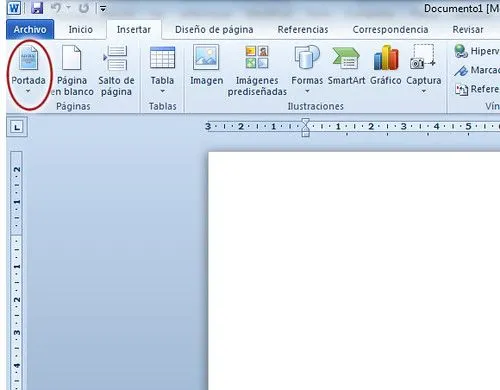Viewport: 500px width, 390px height.
Task: Expand the Captura dropdown arrow
Action: tap(423, 91)
